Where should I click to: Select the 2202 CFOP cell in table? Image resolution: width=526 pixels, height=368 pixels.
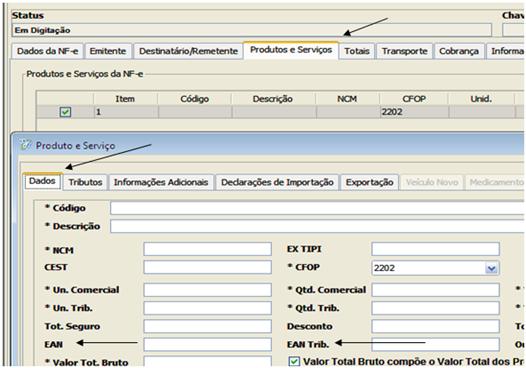click(x=414, y=112)
